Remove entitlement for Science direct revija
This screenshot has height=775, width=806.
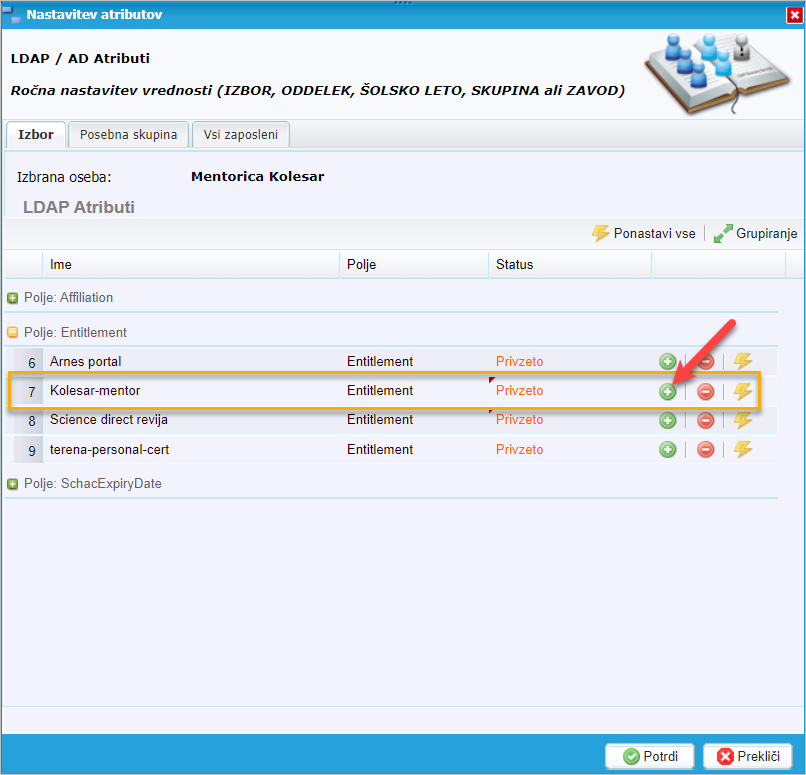coord(705,420)
